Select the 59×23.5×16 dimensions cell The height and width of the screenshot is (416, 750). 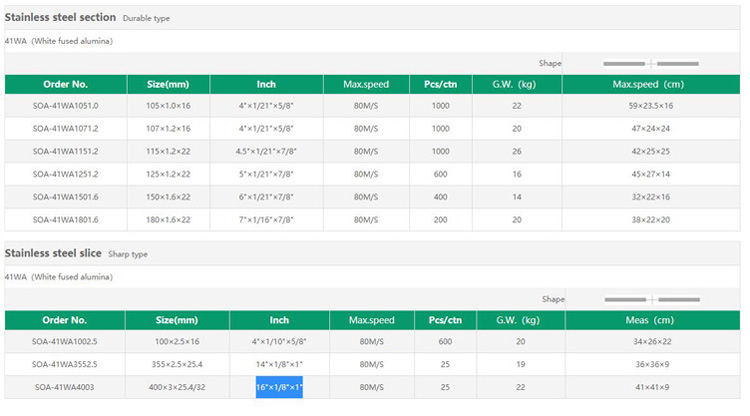coord(651,105)
